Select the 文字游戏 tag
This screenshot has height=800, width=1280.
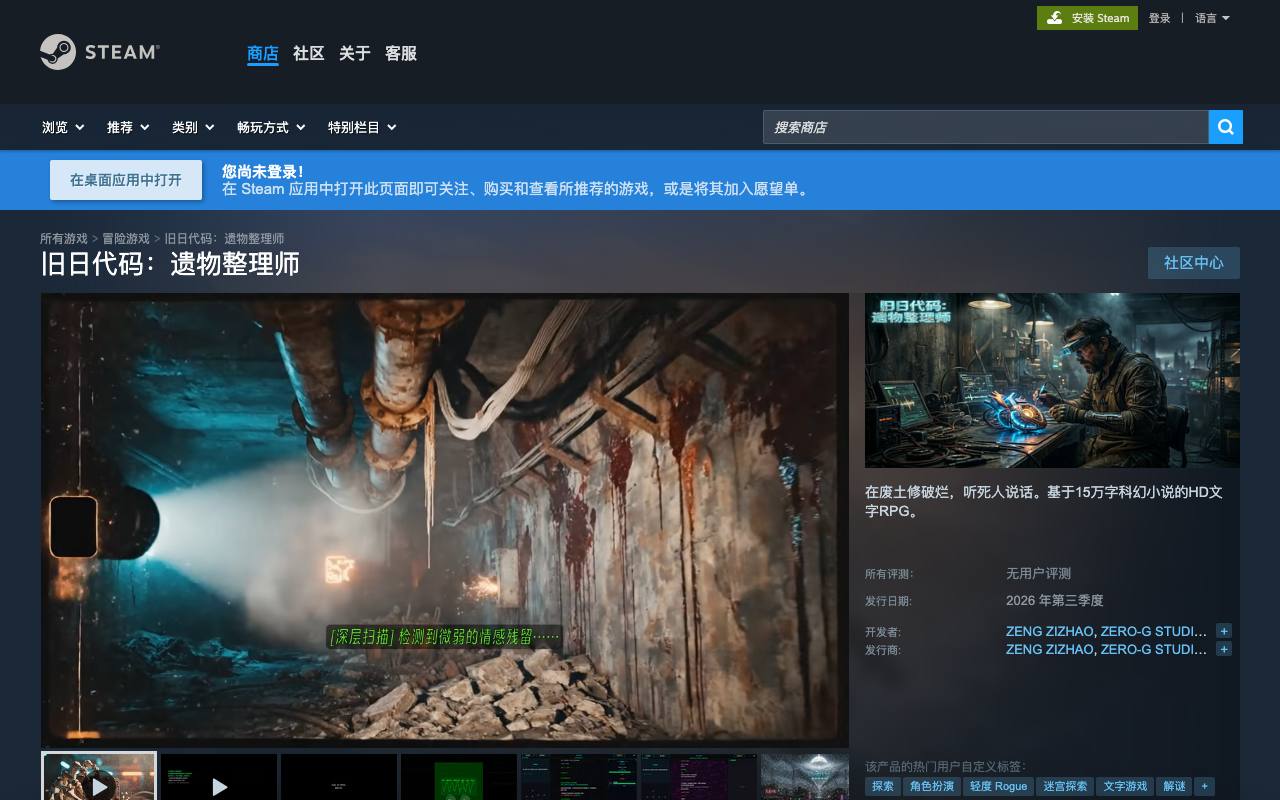coord(1125,786)
